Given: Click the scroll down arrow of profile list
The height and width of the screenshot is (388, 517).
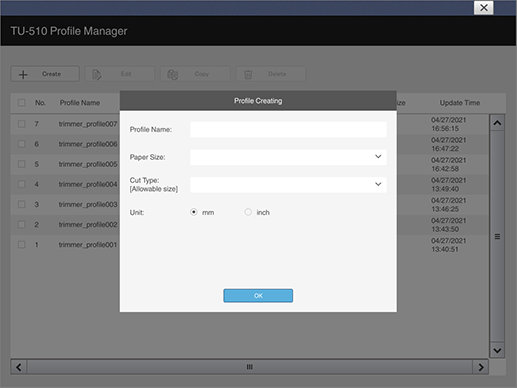Looking at the screenshot, I should [x=497, y=350].
